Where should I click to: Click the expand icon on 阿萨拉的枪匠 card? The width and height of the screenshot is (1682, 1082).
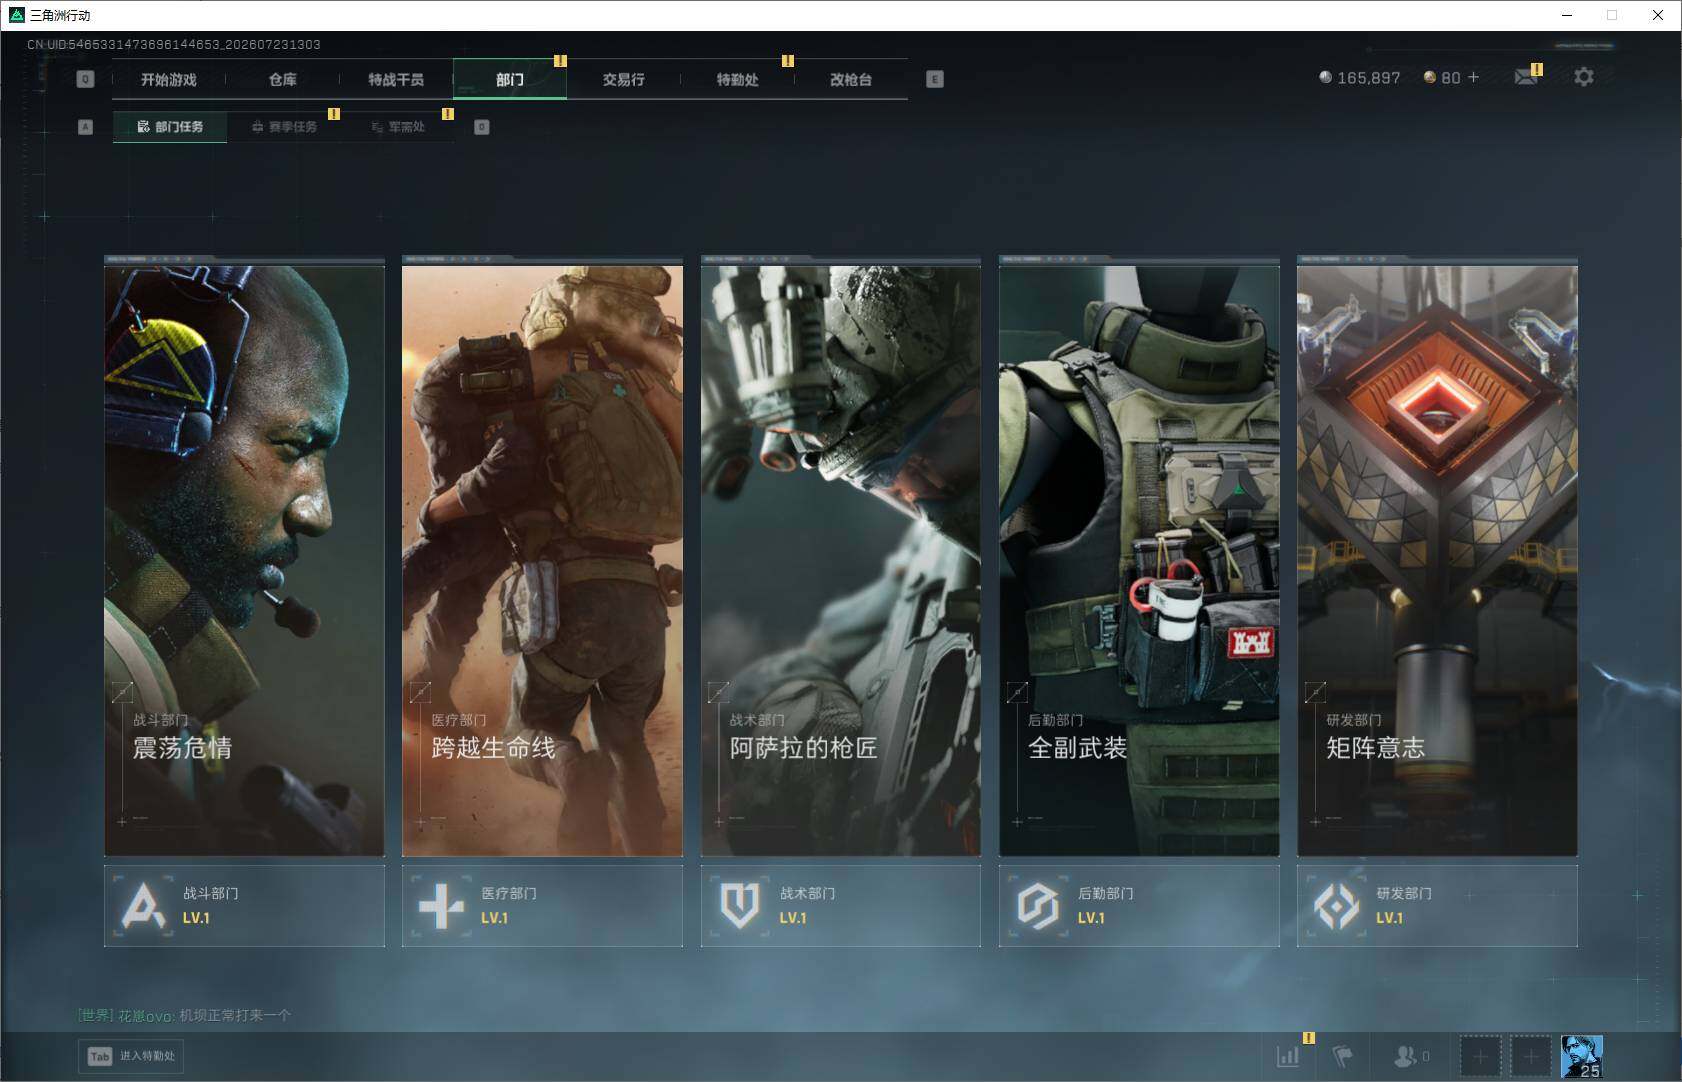[718, 691]
